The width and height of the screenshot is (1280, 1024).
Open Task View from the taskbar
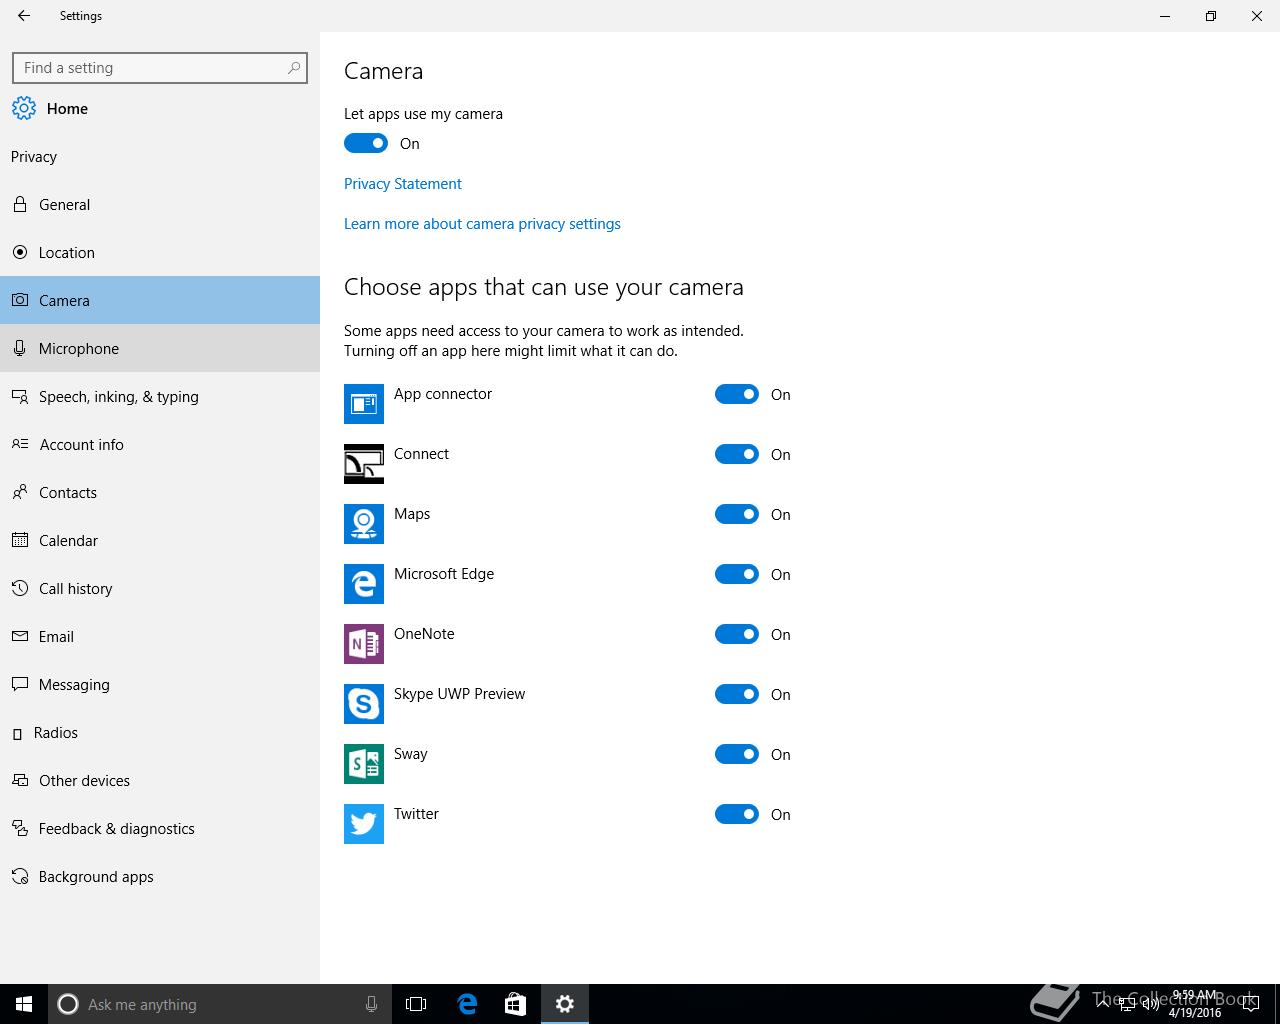click(x=416, y=1004)
